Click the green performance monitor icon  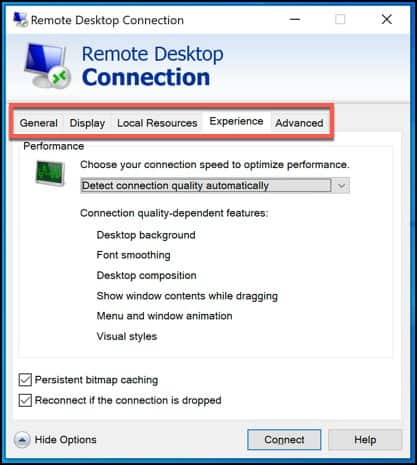(50, 173)
